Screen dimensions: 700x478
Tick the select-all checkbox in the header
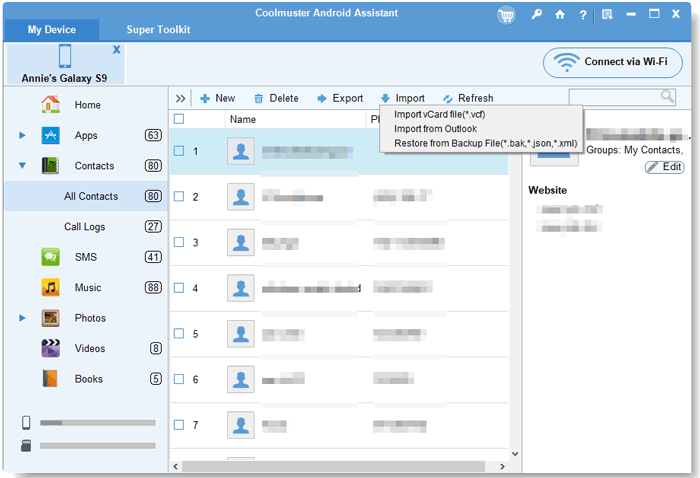[179, 119]
